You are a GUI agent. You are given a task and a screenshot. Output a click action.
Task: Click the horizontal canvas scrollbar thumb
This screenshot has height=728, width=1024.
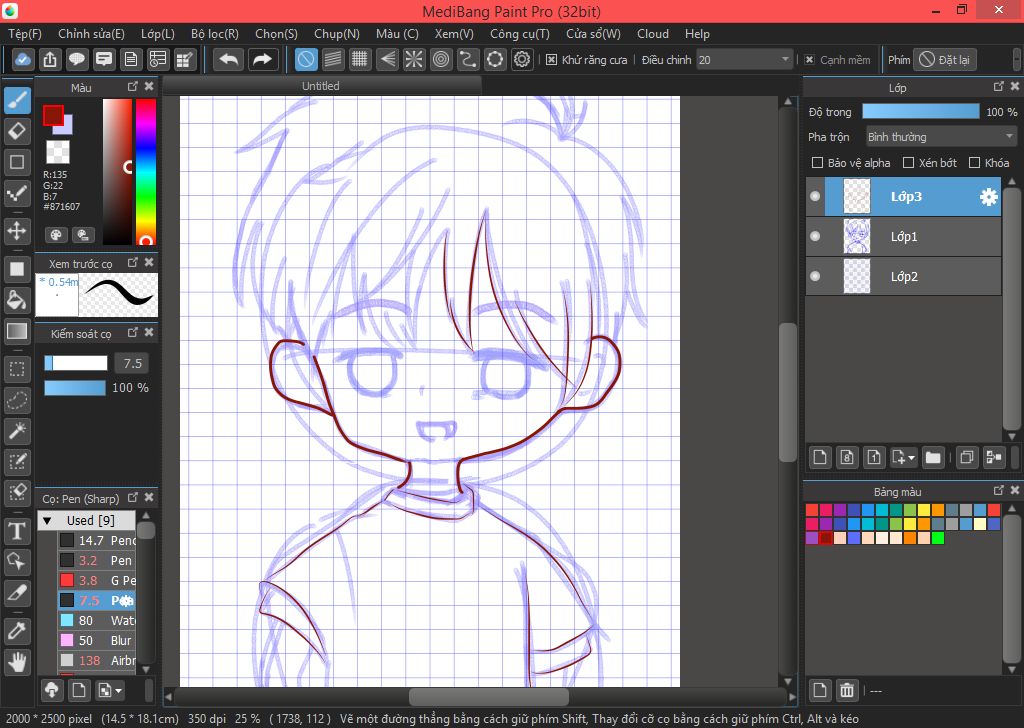[x=488, y=696]
